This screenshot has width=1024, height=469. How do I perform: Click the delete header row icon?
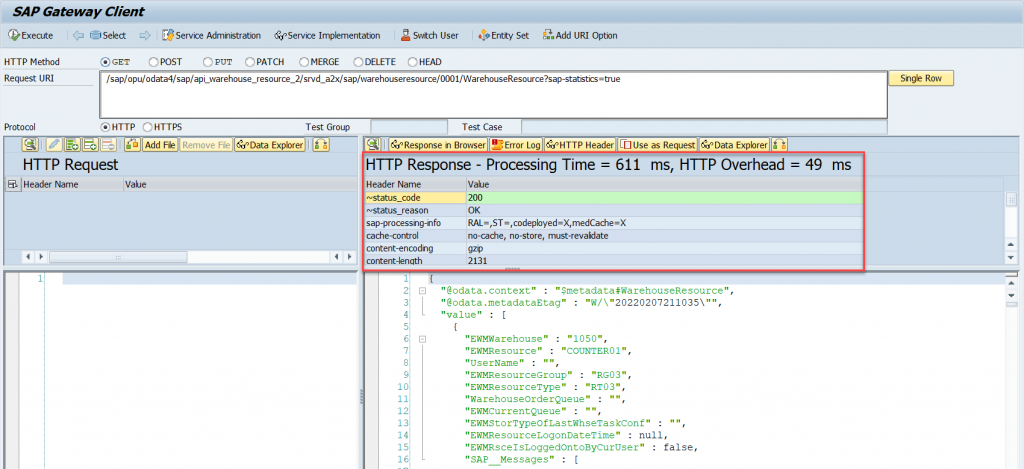pyautogui.click(x=108, y=145)
